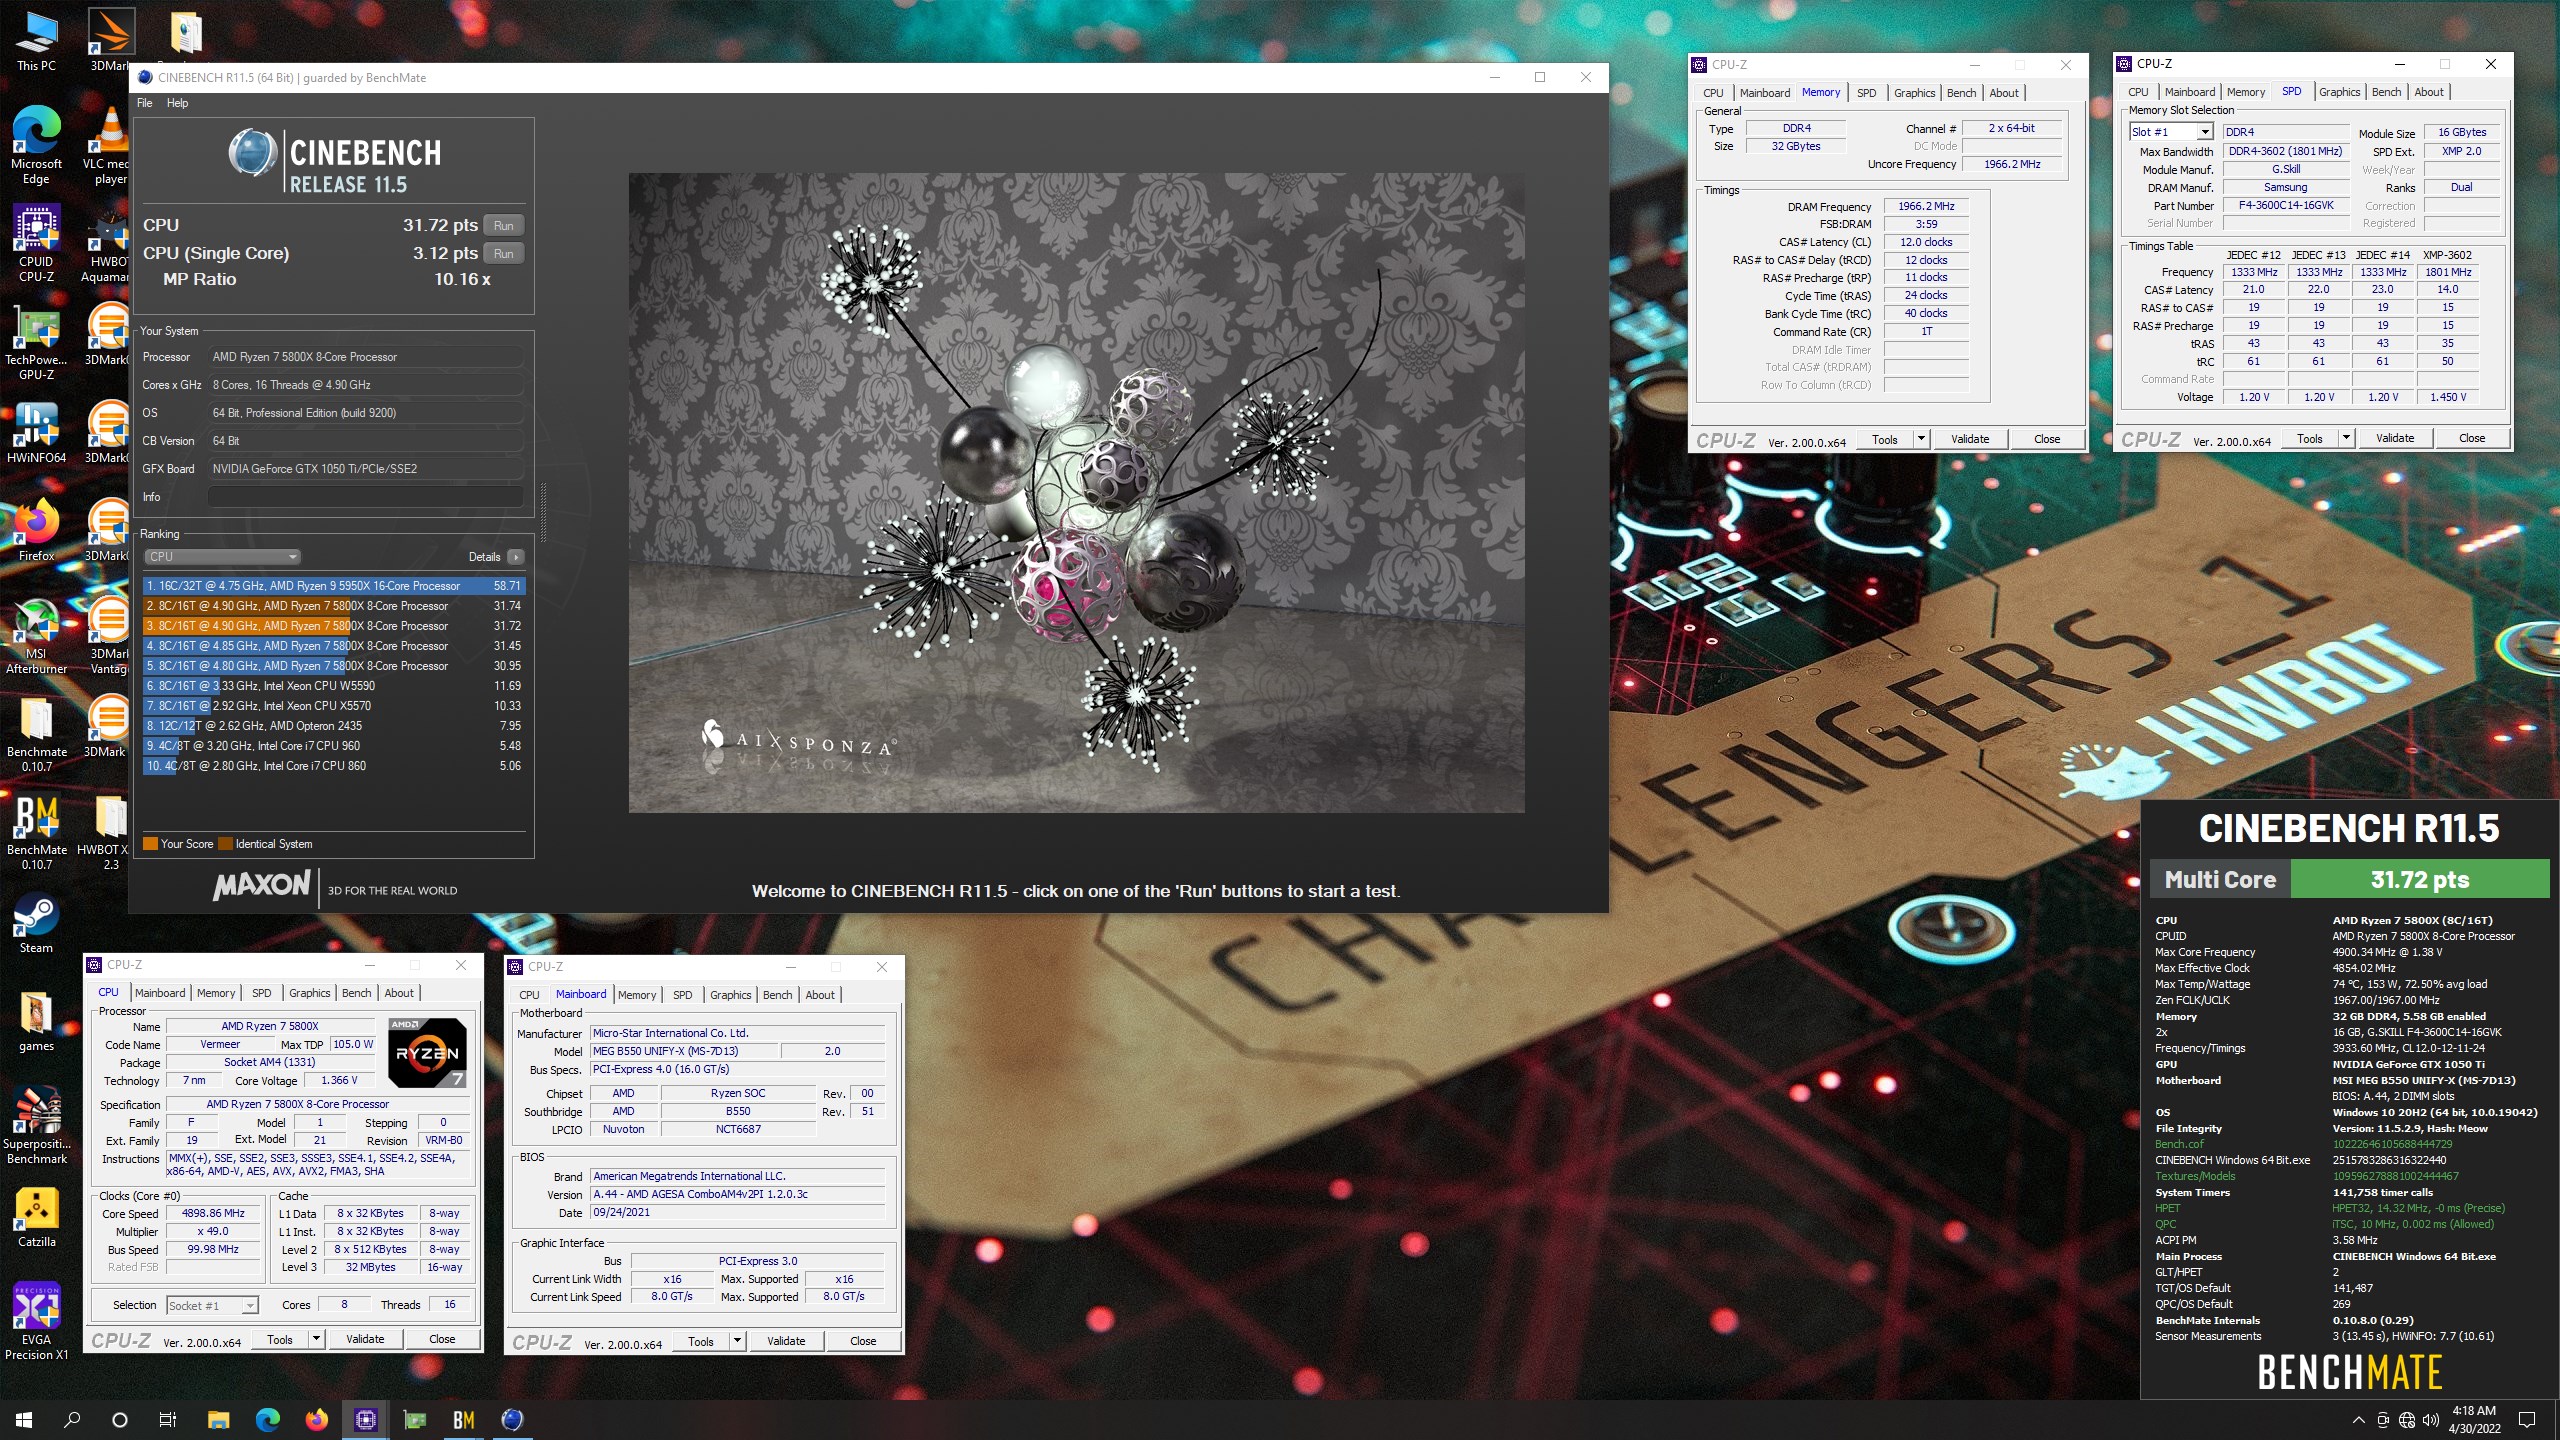Open the notification center icon

click(x=2527, y=1420)
